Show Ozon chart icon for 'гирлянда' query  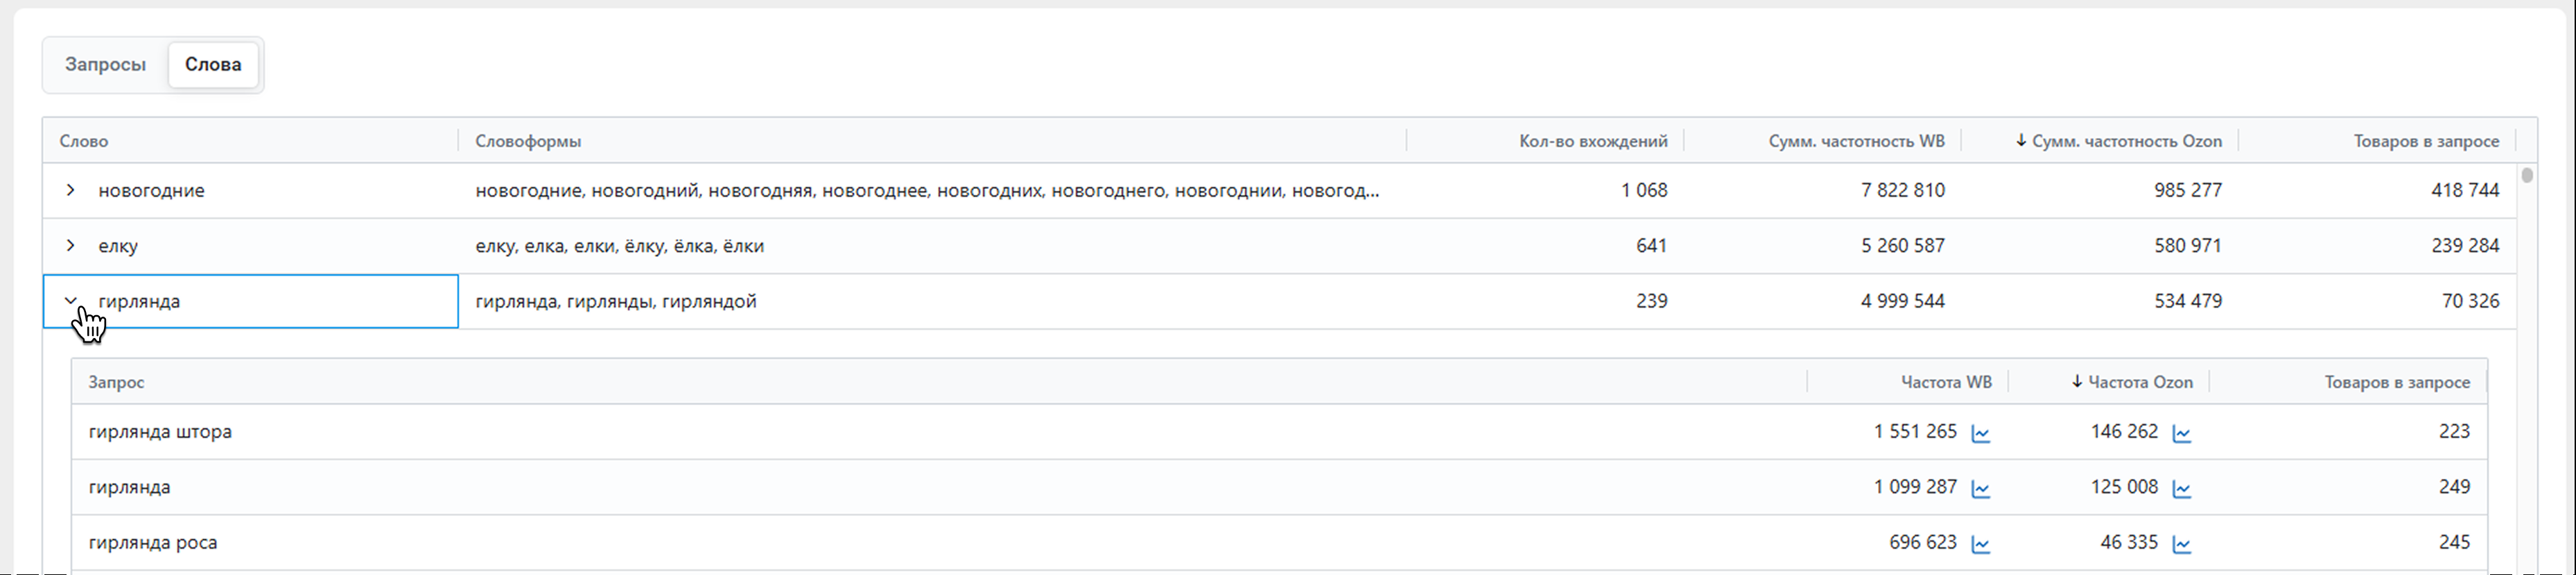tap(2181, 489)
